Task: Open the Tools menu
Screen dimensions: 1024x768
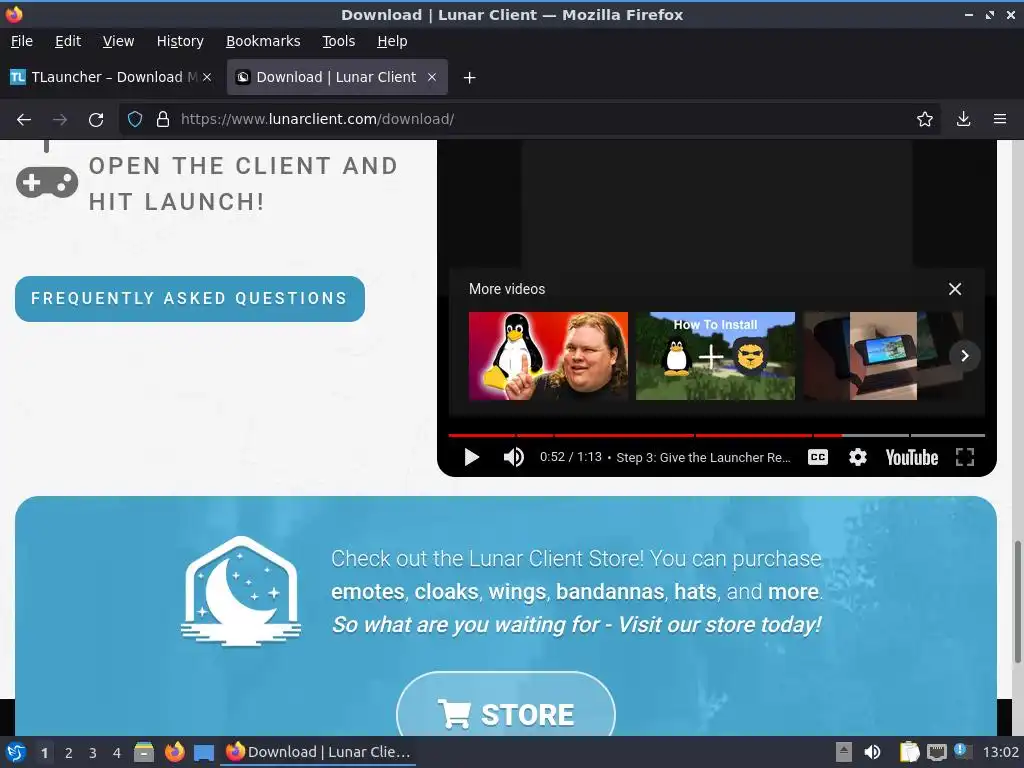Action: (338, 41)
